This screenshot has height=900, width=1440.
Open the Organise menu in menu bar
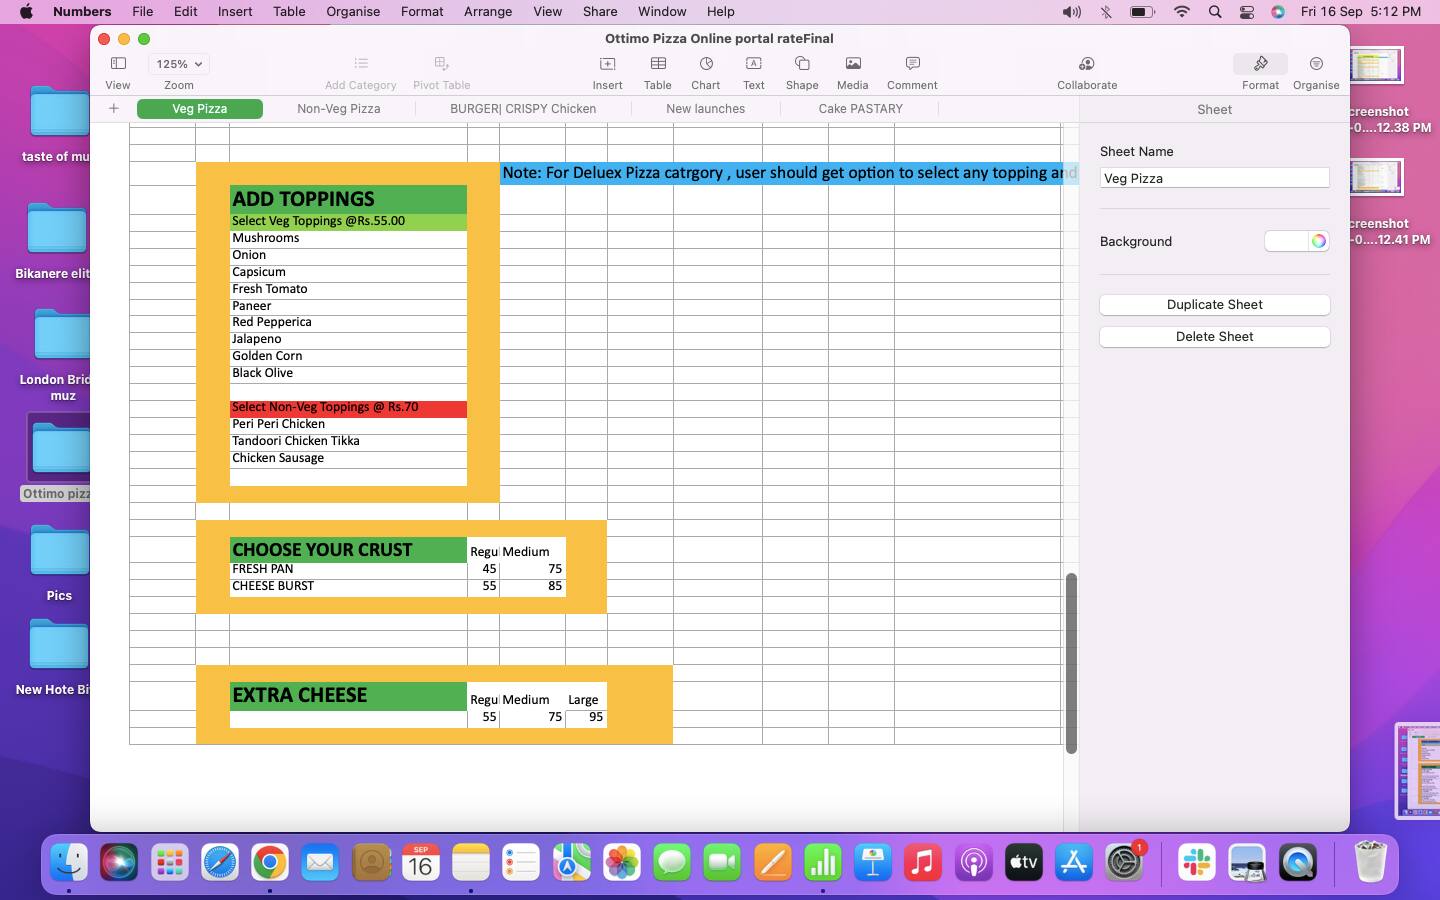tap(353, 12)
